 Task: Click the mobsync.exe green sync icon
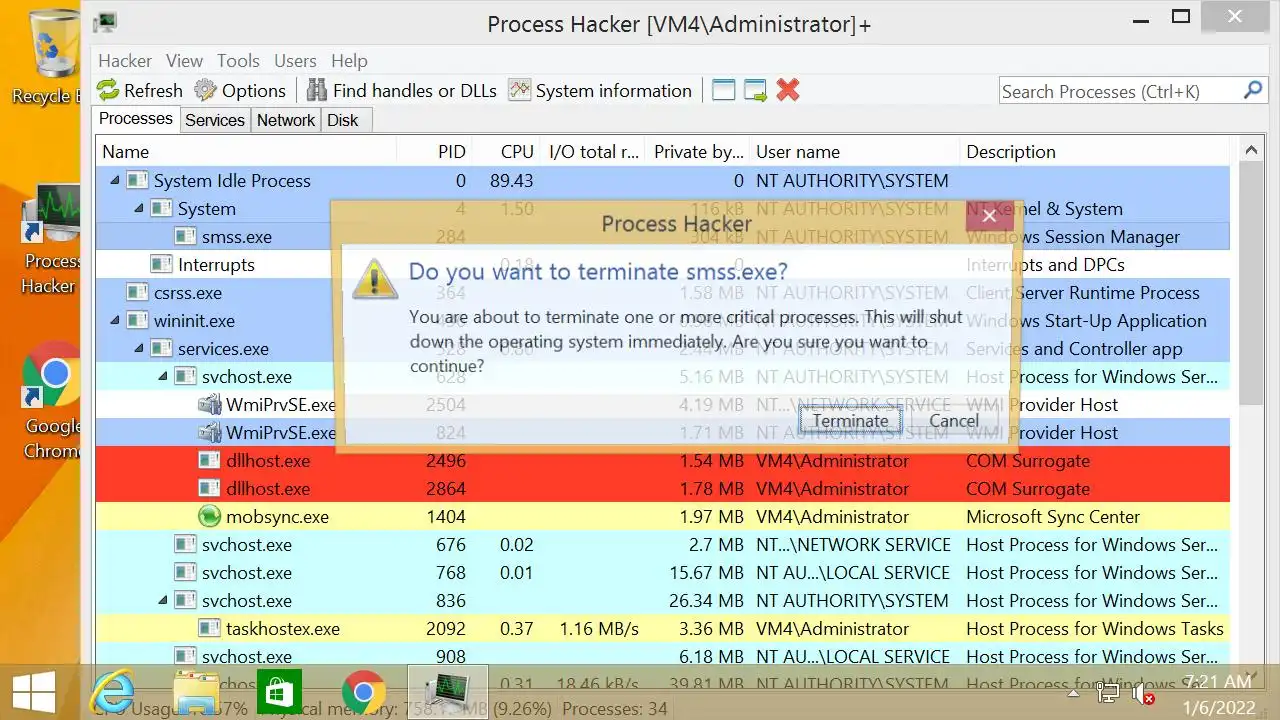tap(209, 517)
